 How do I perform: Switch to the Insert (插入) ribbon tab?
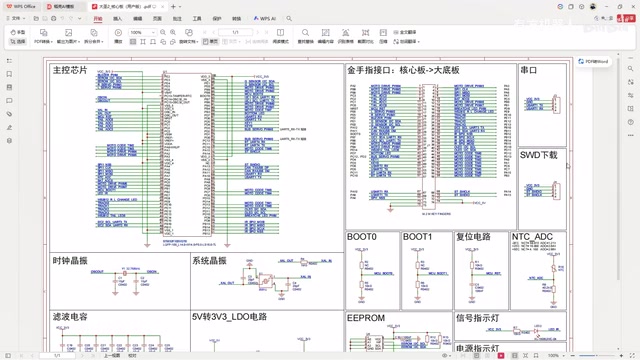[x=118, y=19]
